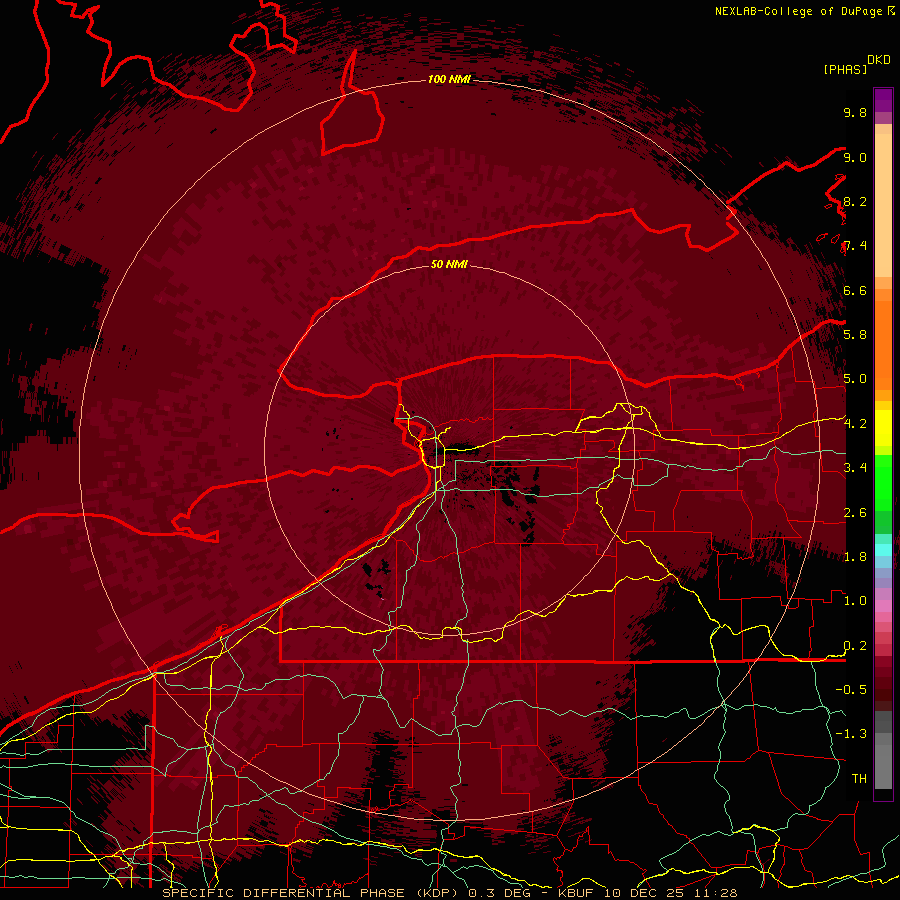
Task: Click the registered-mark symbol after DuPage
Action: (891, 10)
